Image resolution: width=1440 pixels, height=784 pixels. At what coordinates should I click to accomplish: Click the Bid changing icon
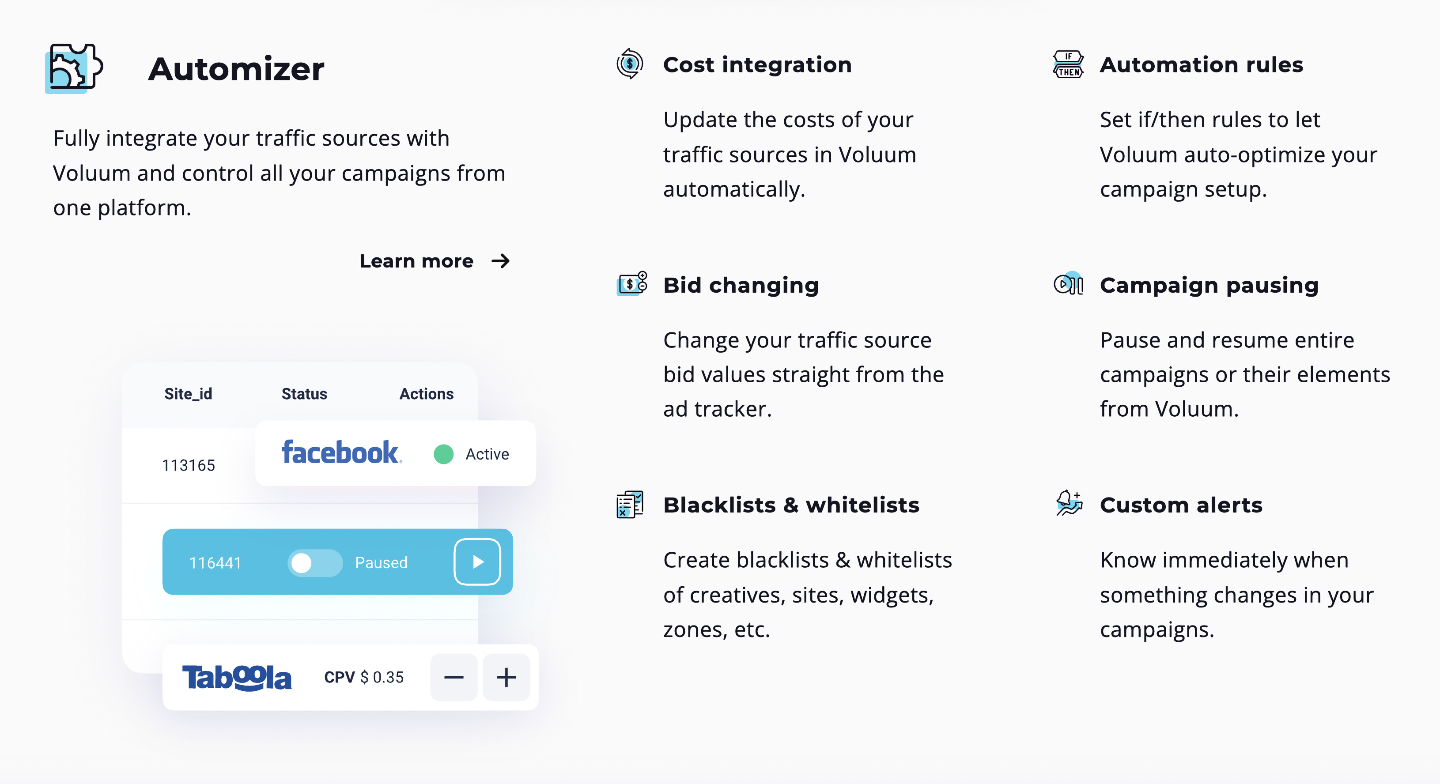[x=631, y=284]
